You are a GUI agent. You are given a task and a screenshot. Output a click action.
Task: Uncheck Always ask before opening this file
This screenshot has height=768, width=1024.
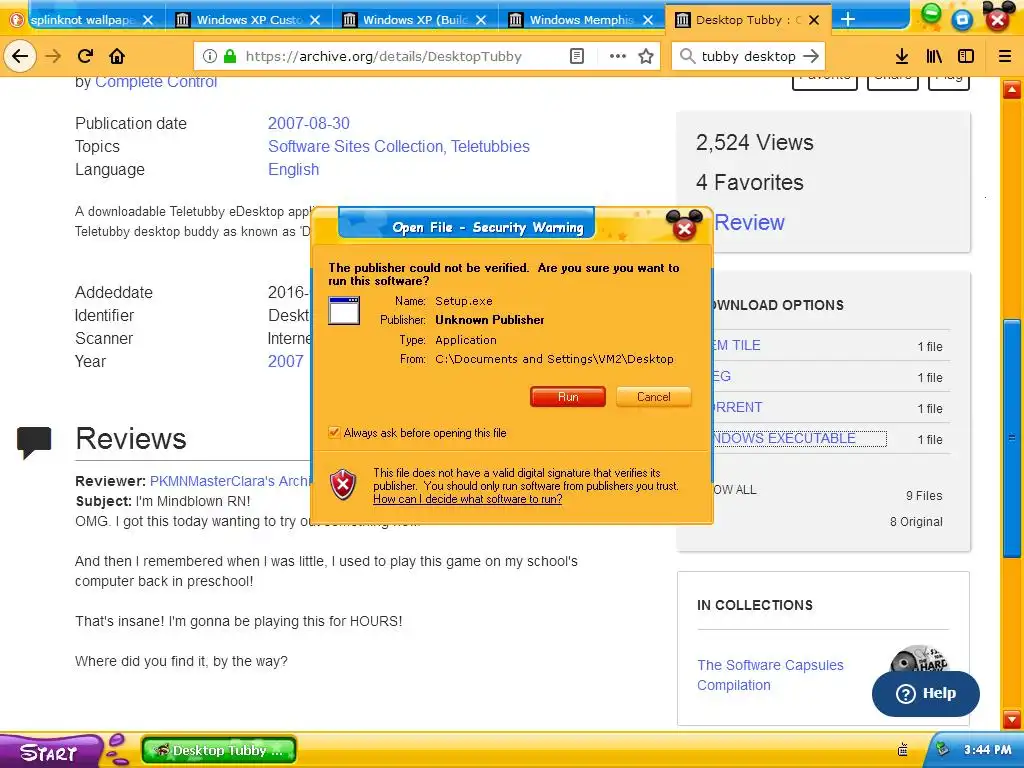pos(334,432)
